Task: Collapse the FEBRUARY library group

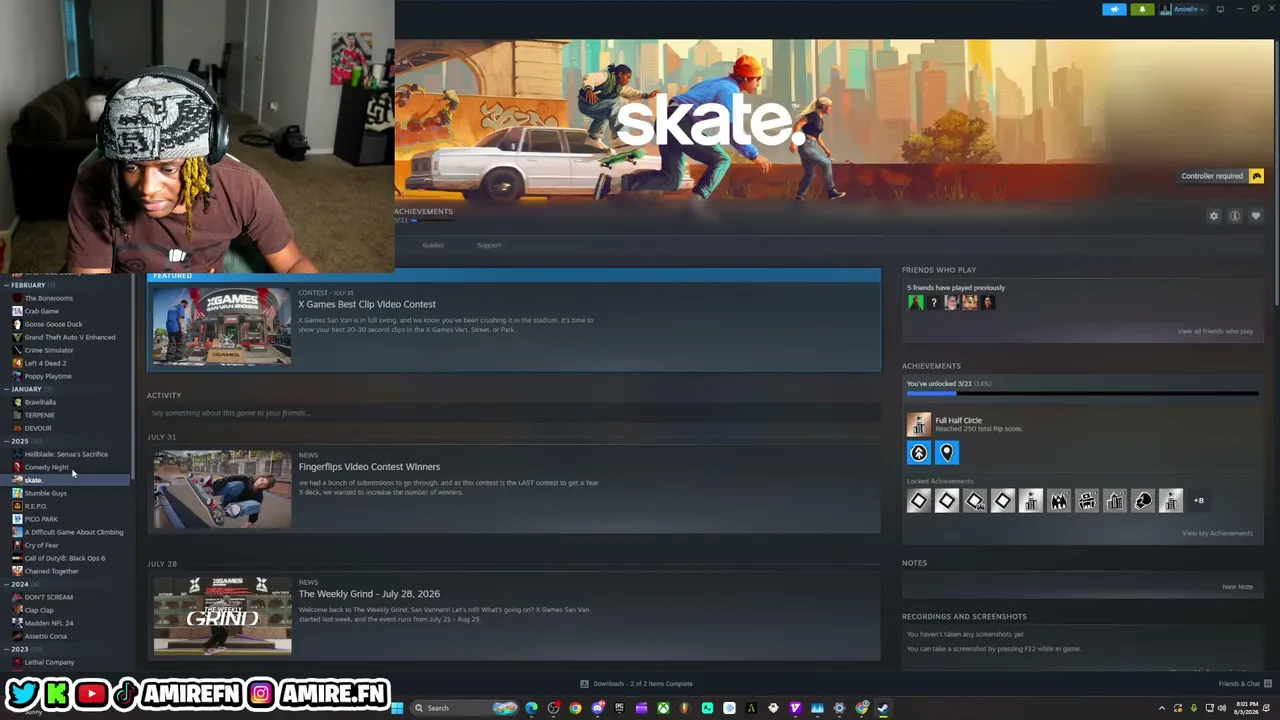Action: (x=28, y=285)
